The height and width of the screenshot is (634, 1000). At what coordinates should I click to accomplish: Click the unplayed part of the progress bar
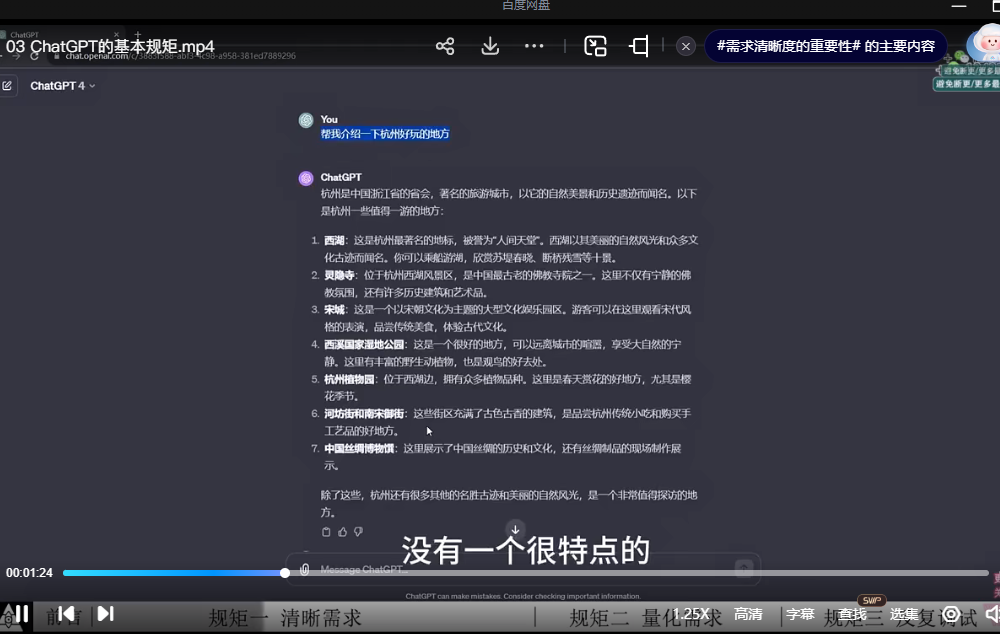[x=638, y=573]
